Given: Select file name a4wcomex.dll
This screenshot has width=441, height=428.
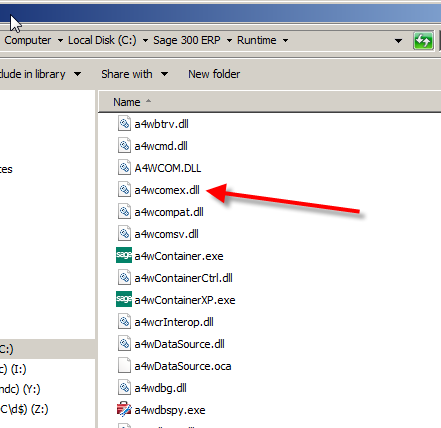Looking at the screenshot, I should 167,190.
